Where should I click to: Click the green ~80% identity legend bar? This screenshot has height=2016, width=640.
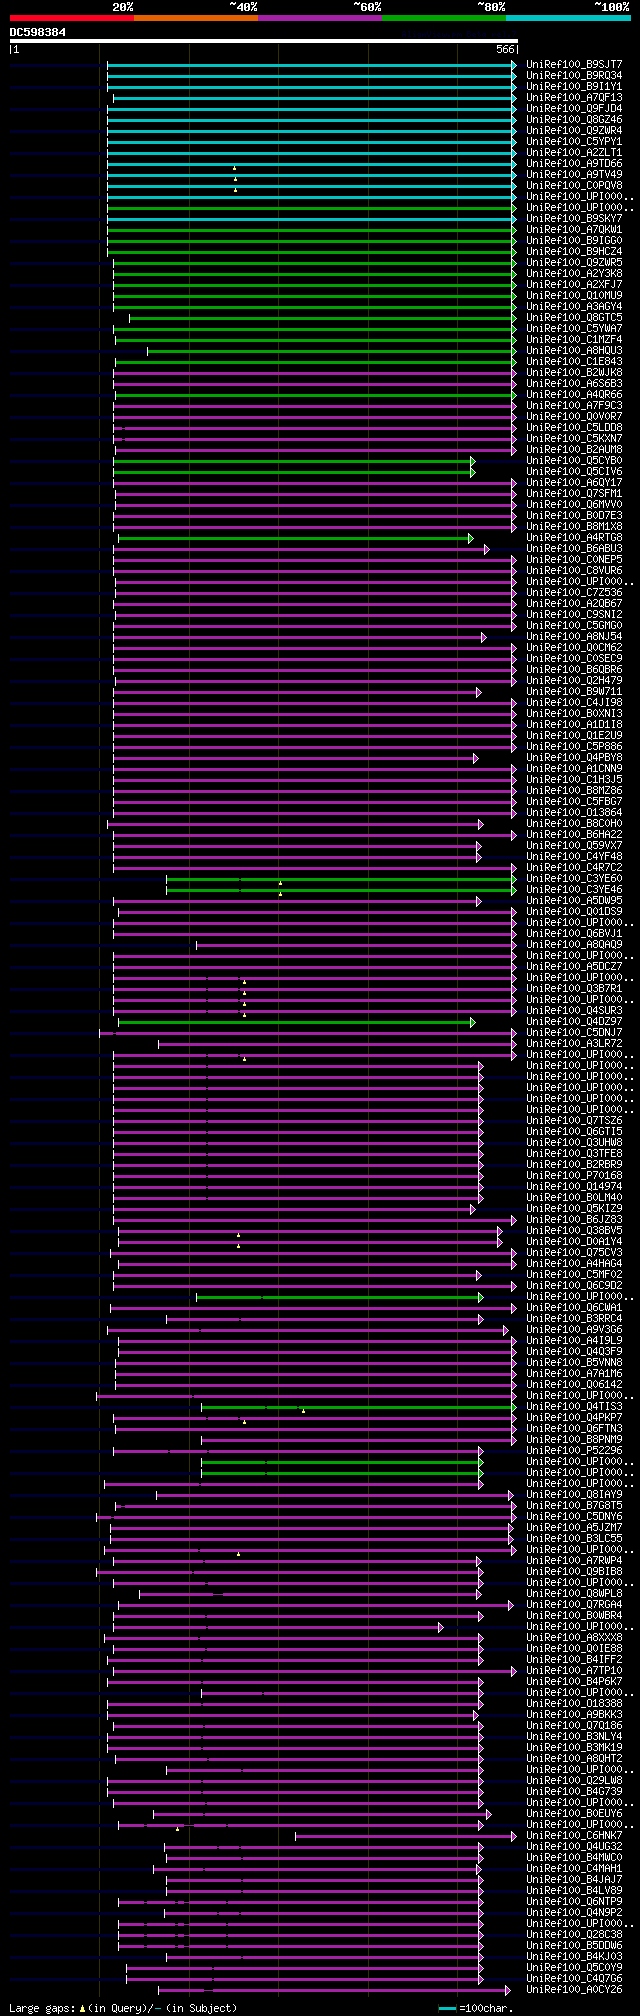(443, 18)
